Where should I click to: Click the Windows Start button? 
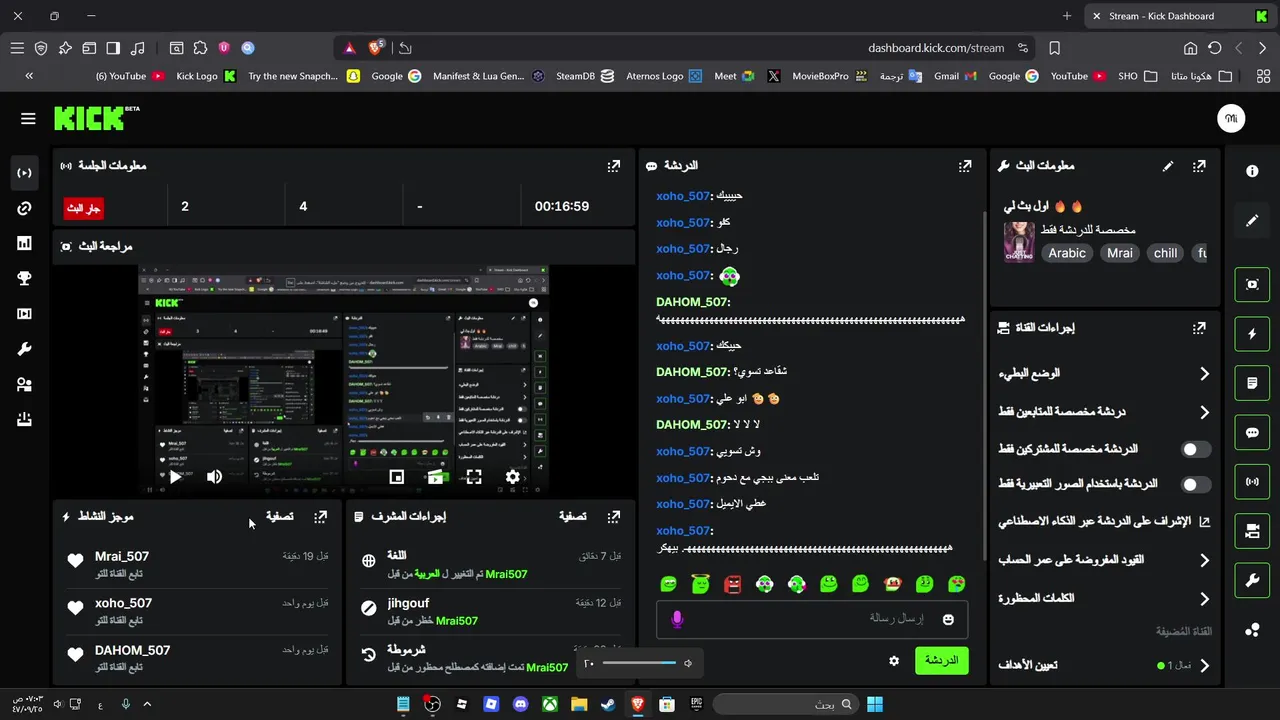tap(875, 705)
